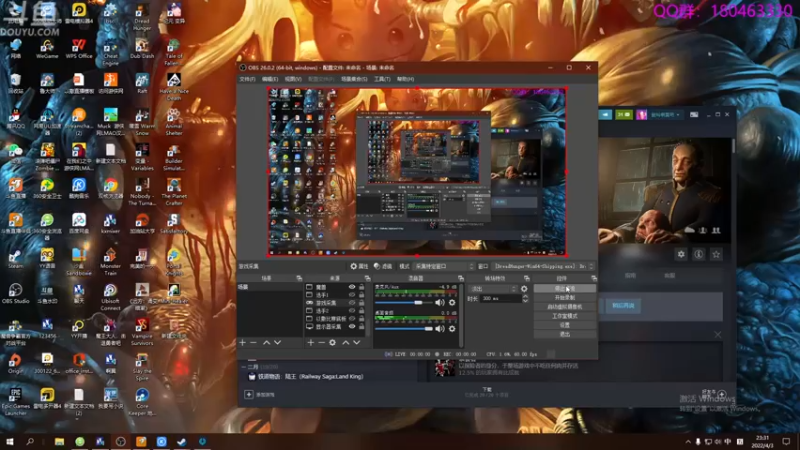This screenshot has width=800, height=450.
Task: Open the Vampire Survivors desktop shortcut
Action: tap(142, 332)
